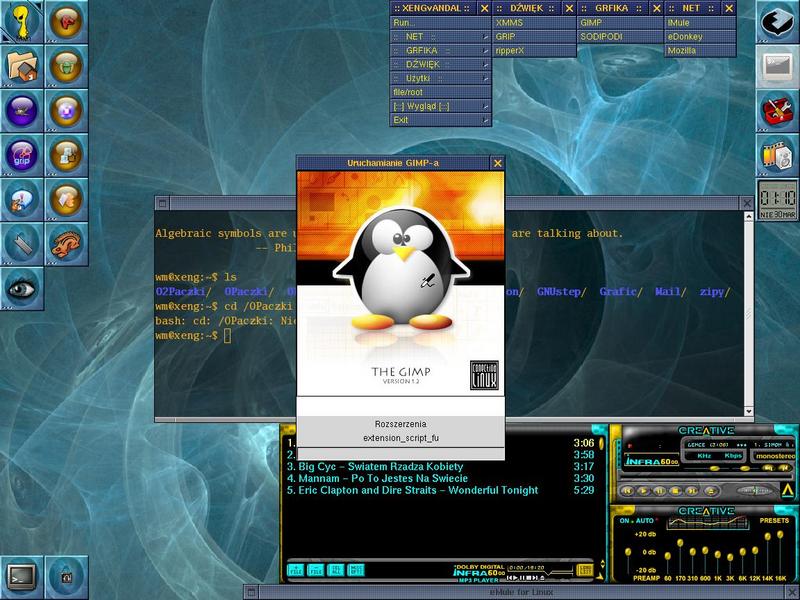Toggle the XMMS shuffle/repeat oval control
The width and height of the screenshot is (800, 600).
pos(756,491)
